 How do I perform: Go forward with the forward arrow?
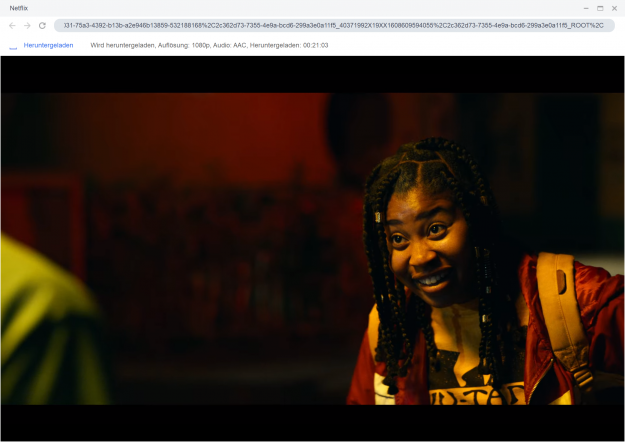pos(27,26)
